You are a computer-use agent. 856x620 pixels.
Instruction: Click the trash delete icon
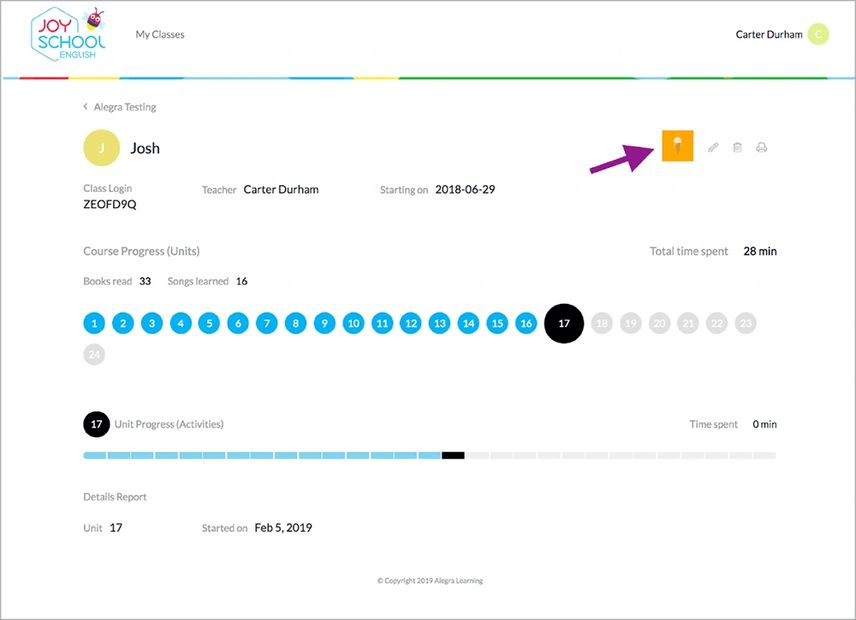pos(737,148)
